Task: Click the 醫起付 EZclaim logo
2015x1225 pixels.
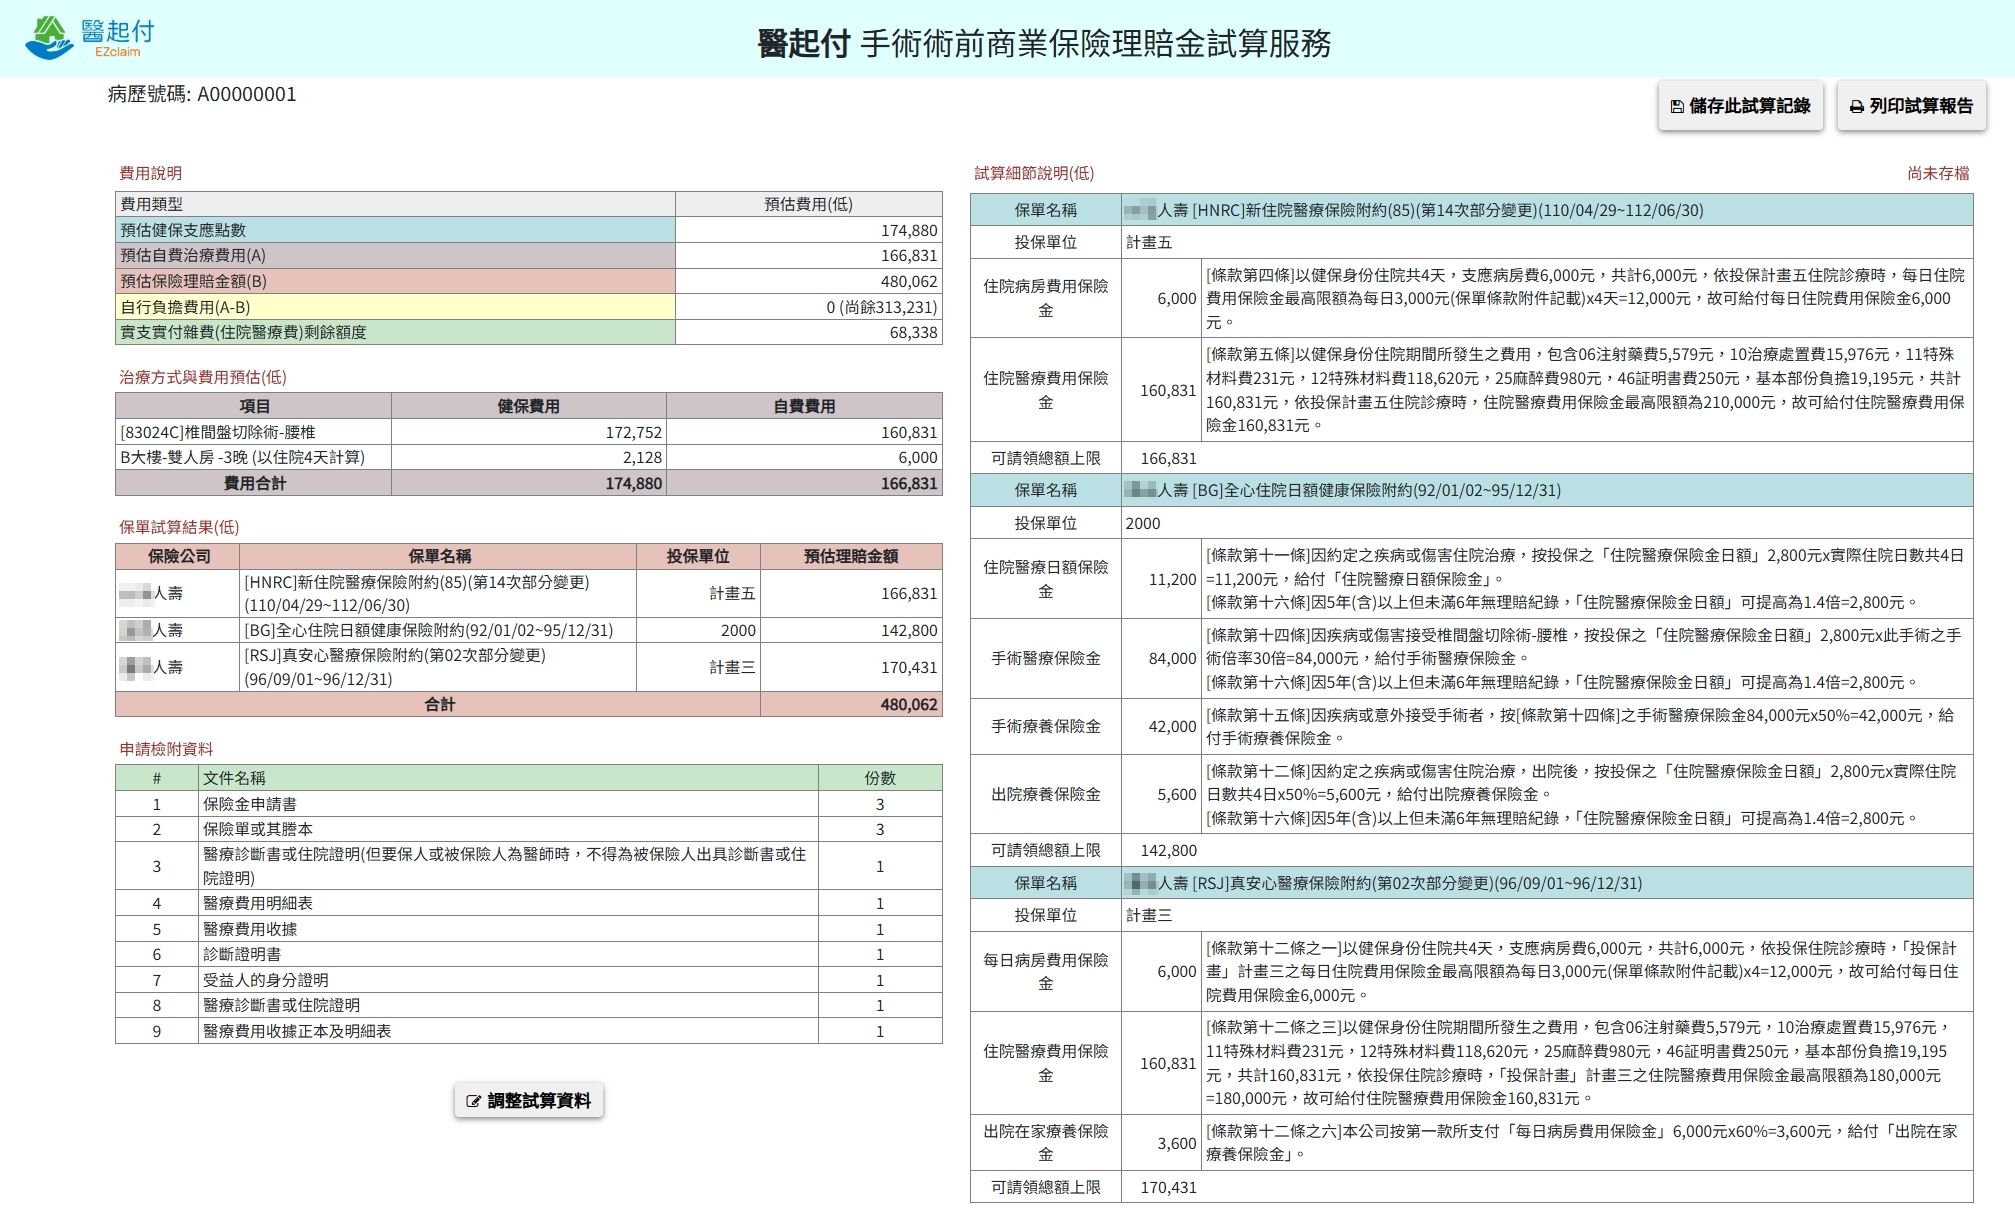Action: click(90, 37)
